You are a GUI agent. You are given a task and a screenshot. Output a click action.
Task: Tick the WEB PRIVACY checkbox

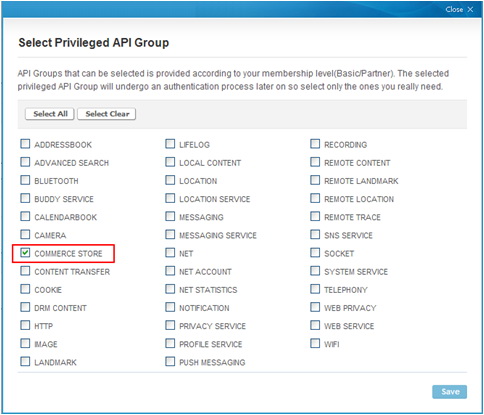pos(315,307)
